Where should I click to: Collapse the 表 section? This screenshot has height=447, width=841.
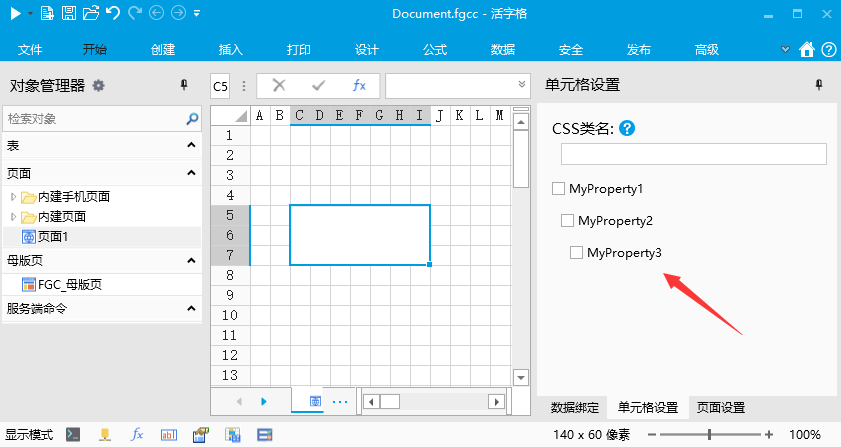[x=191, y=145]
